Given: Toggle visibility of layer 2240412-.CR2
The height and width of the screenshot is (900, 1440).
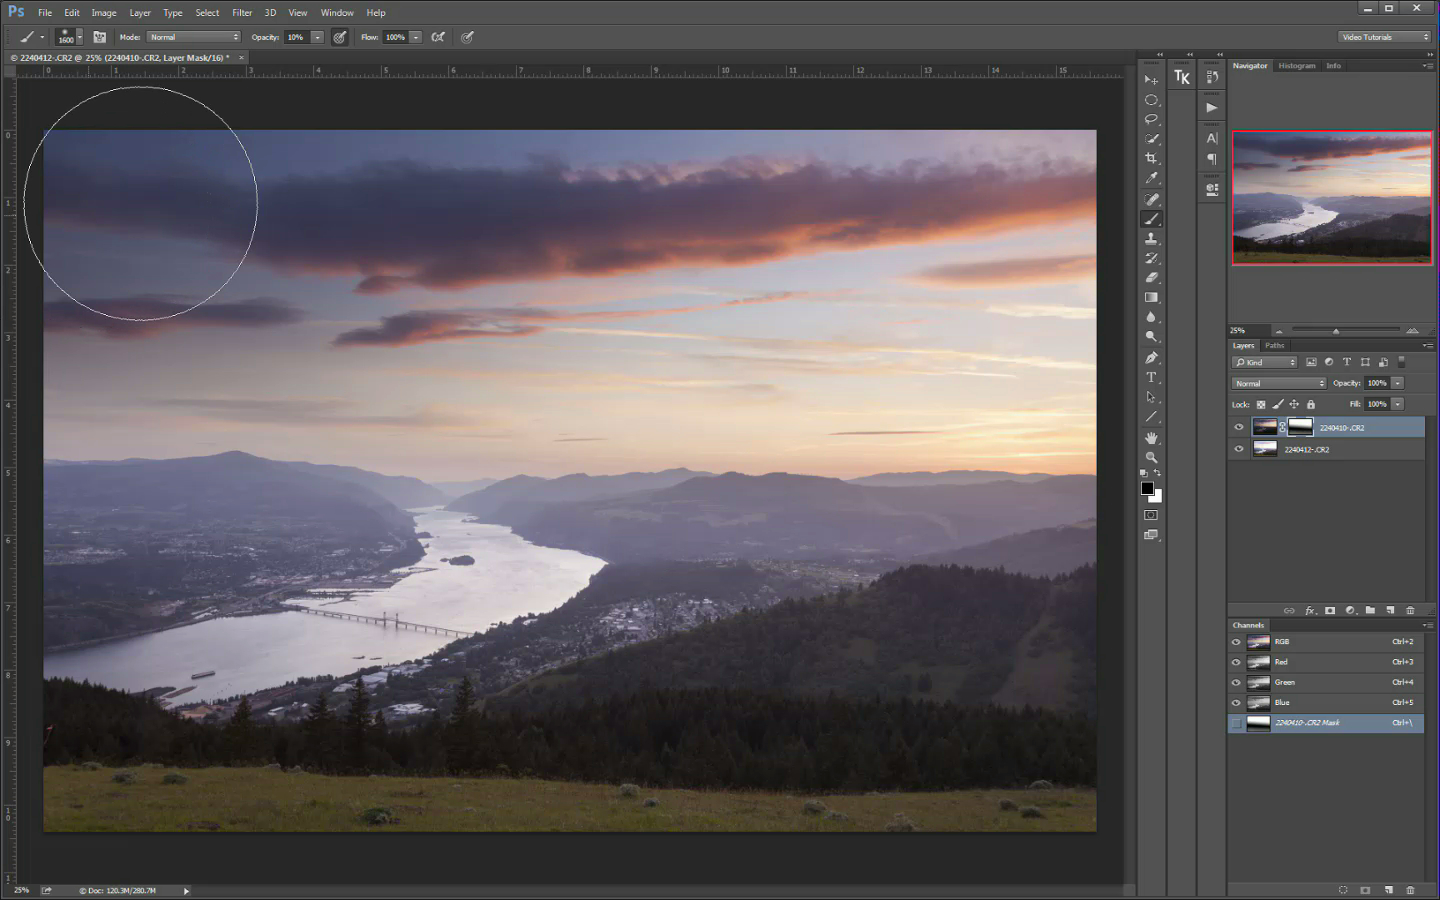Looking at the screenshot, I should click(1239, 449).
